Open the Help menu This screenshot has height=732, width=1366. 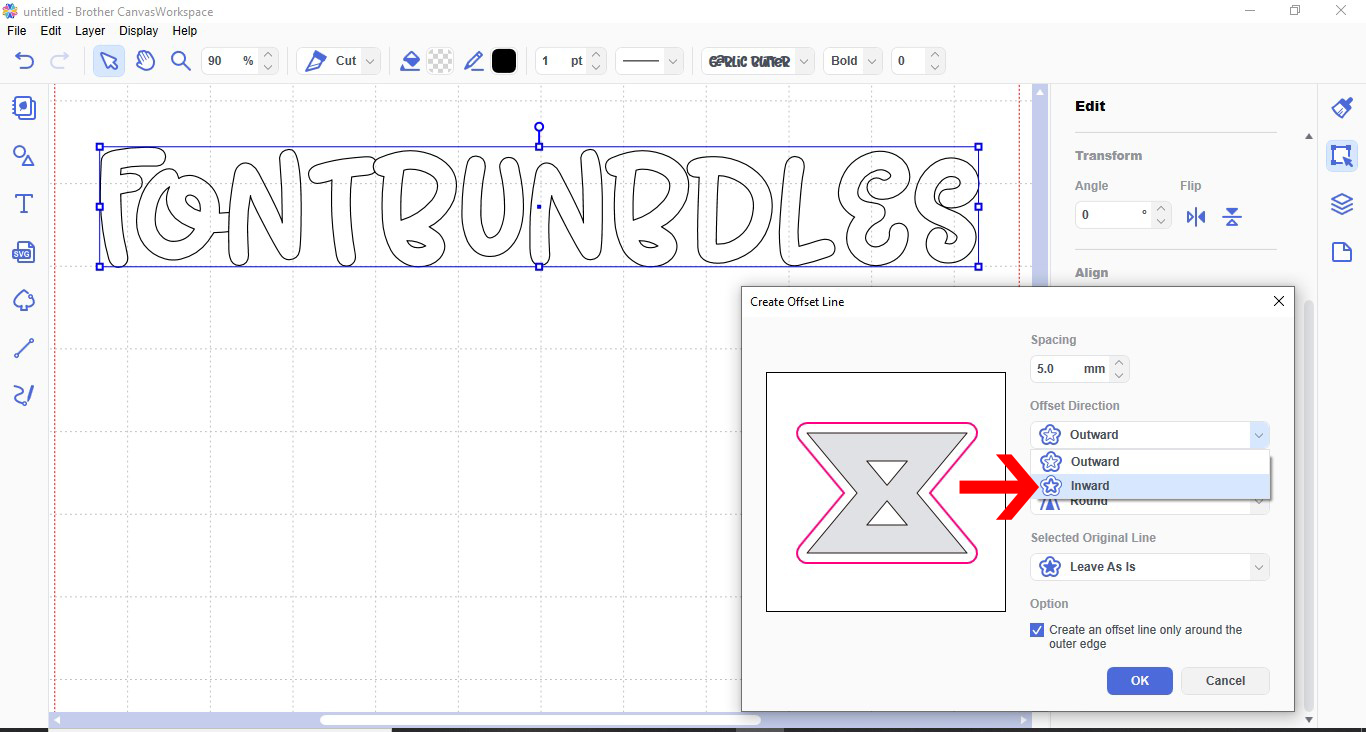click(x=185, y=31)
